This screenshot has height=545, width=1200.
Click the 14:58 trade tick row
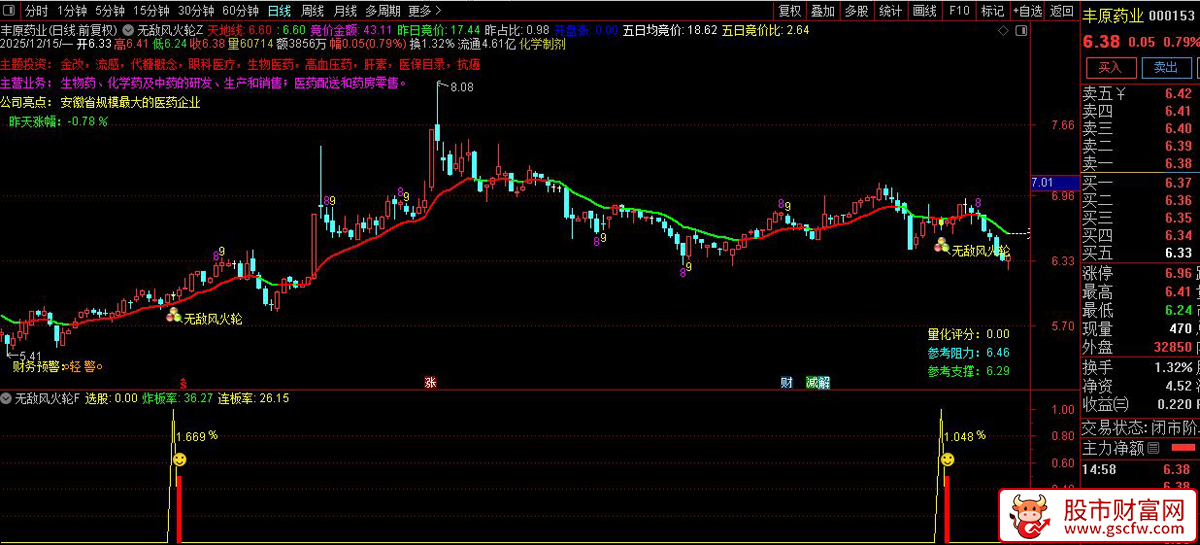point(1140,468)
